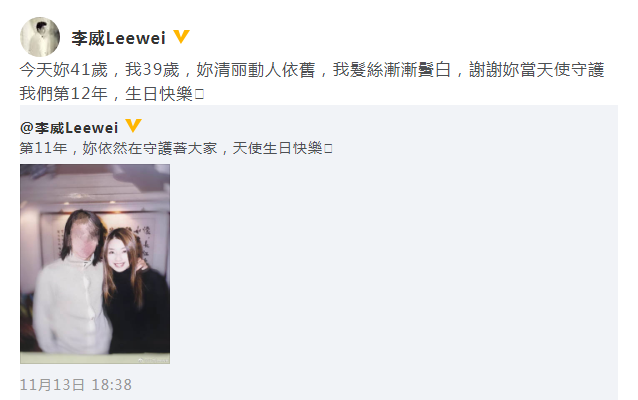Open the @李威Leewei mention in the repost

pyautogui.click(x=69, y=128)
